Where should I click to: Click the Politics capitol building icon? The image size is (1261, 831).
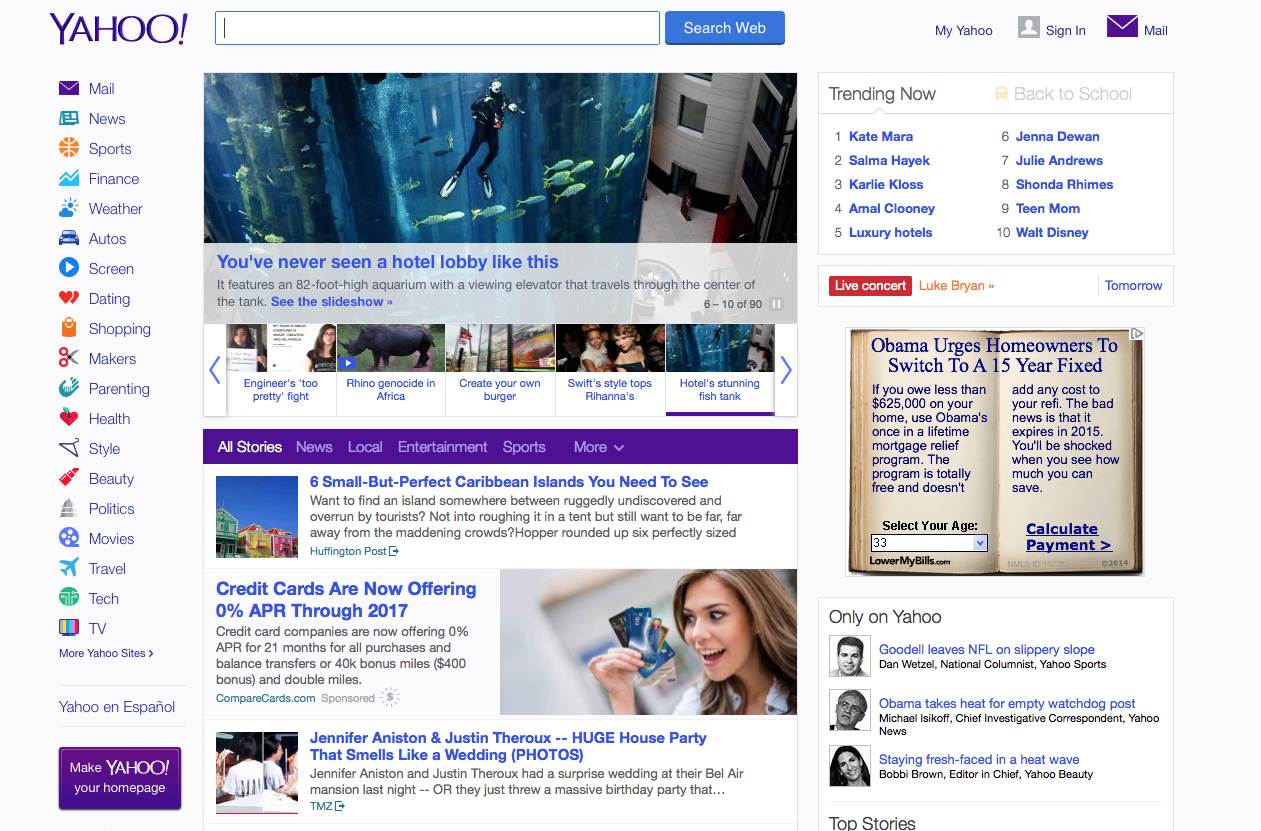[69, 508]
